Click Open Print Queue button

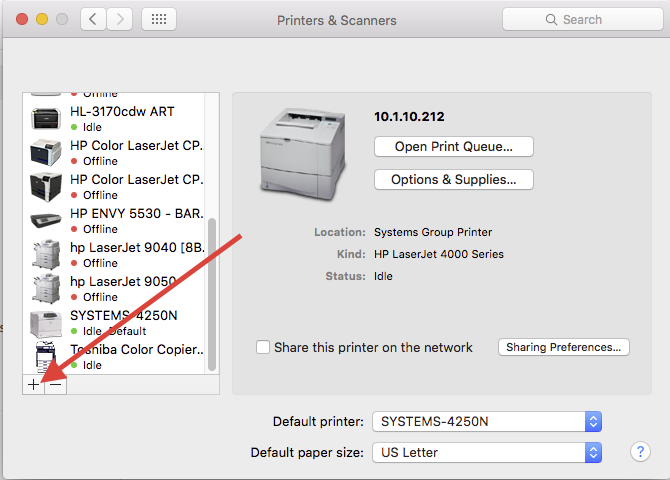click(453, 147)
